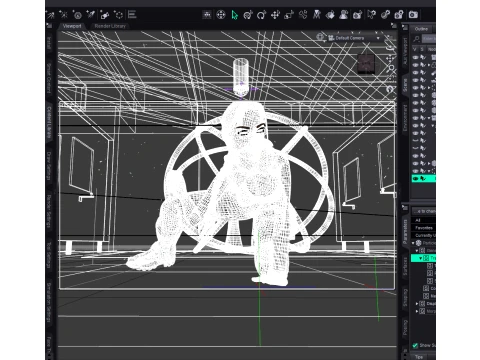Open the Tips tab at bottom
Viewport: 480px width, 360px height.
pos(419,357)
